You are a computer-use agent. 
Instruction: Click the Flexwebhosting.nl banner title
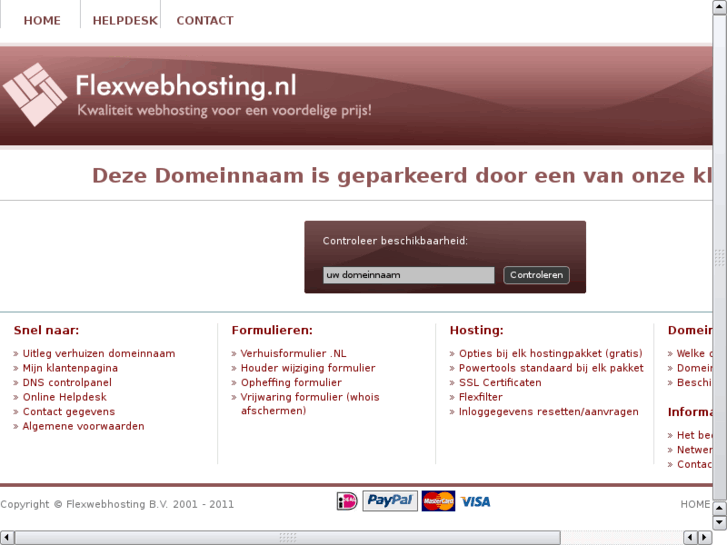[x=186, y=86]
